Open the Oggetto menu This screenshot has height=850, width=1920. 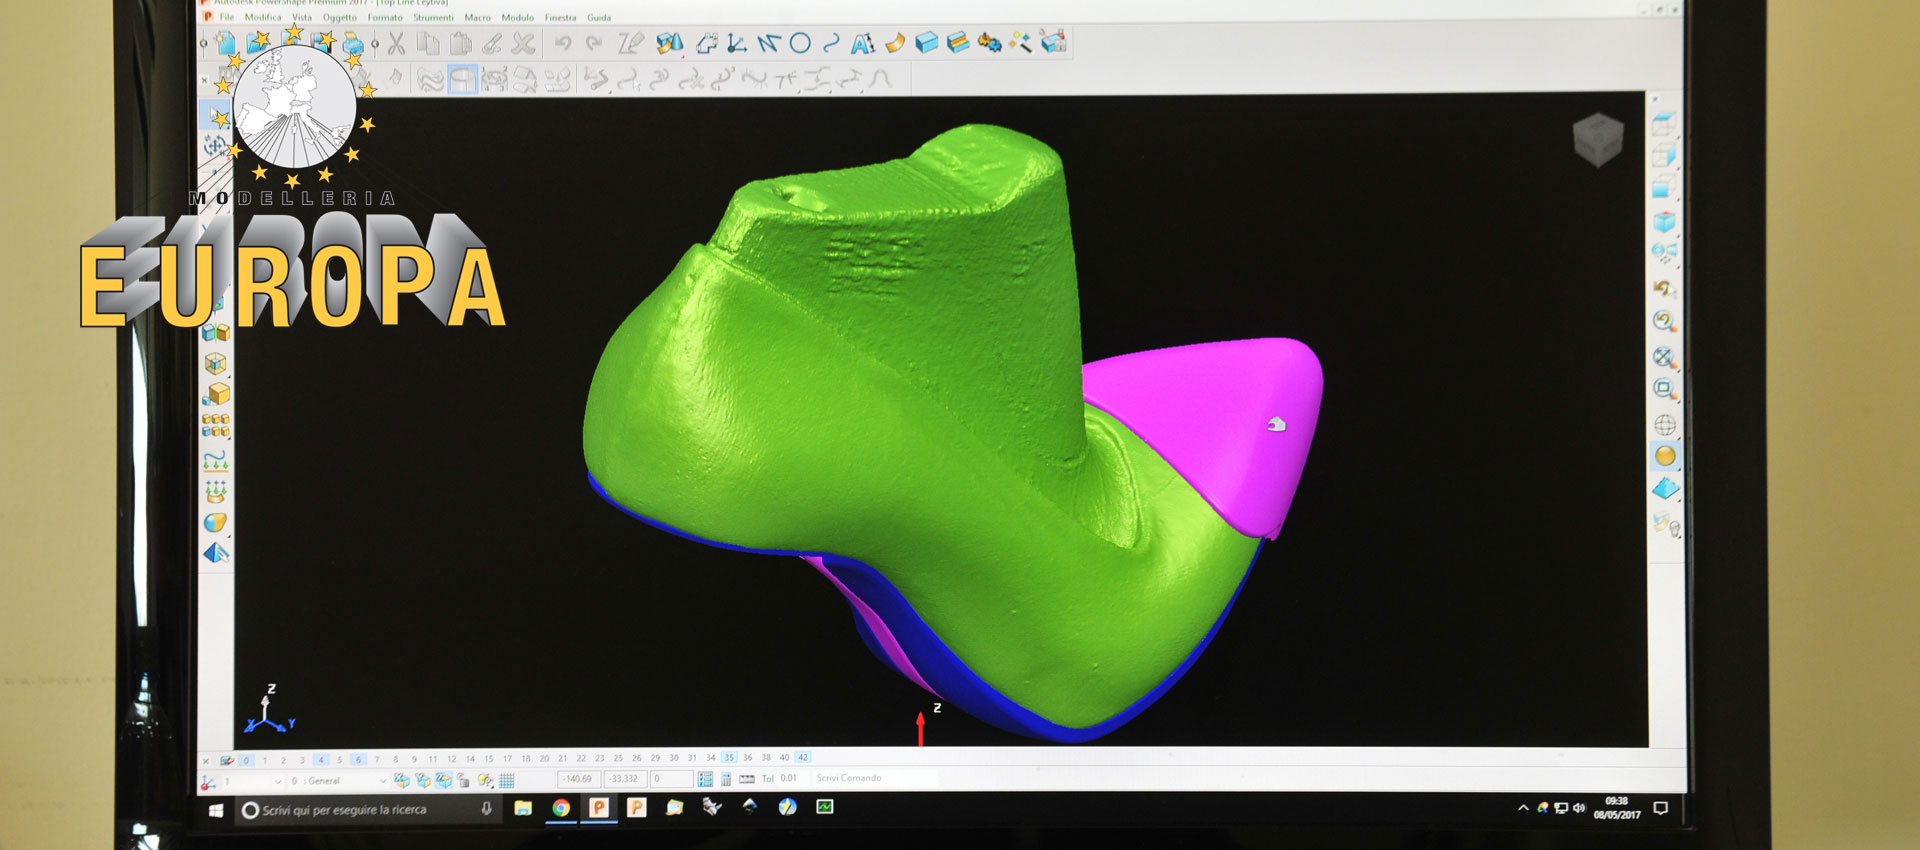coord(339,17)
